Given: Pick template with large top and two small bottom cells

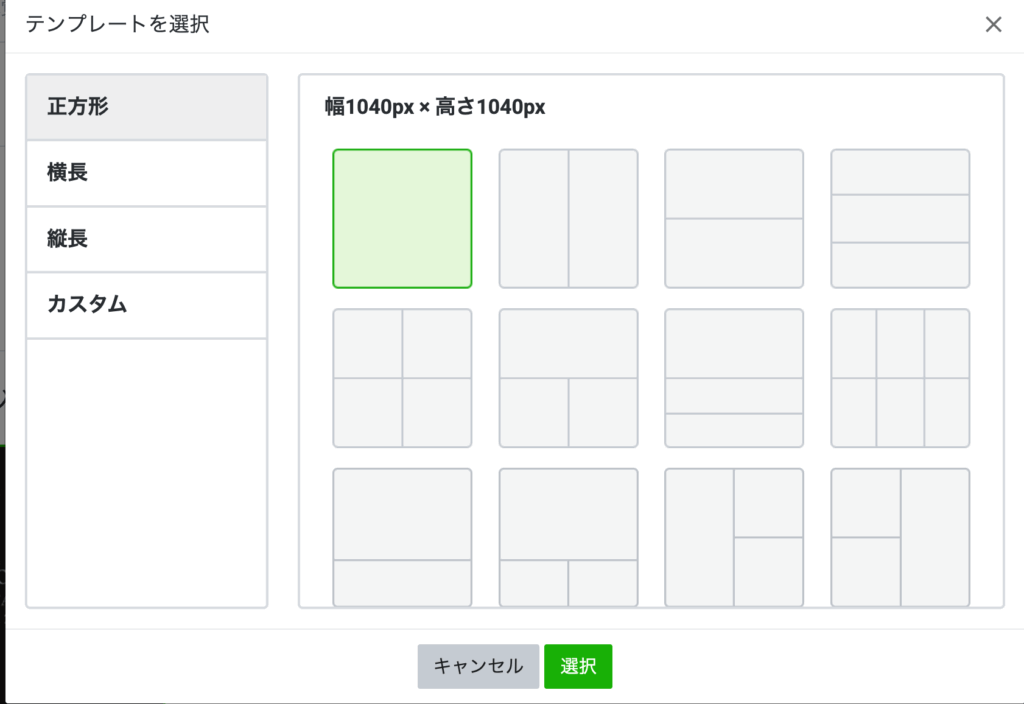Looking at the screenshot, I should coord(568,537).
